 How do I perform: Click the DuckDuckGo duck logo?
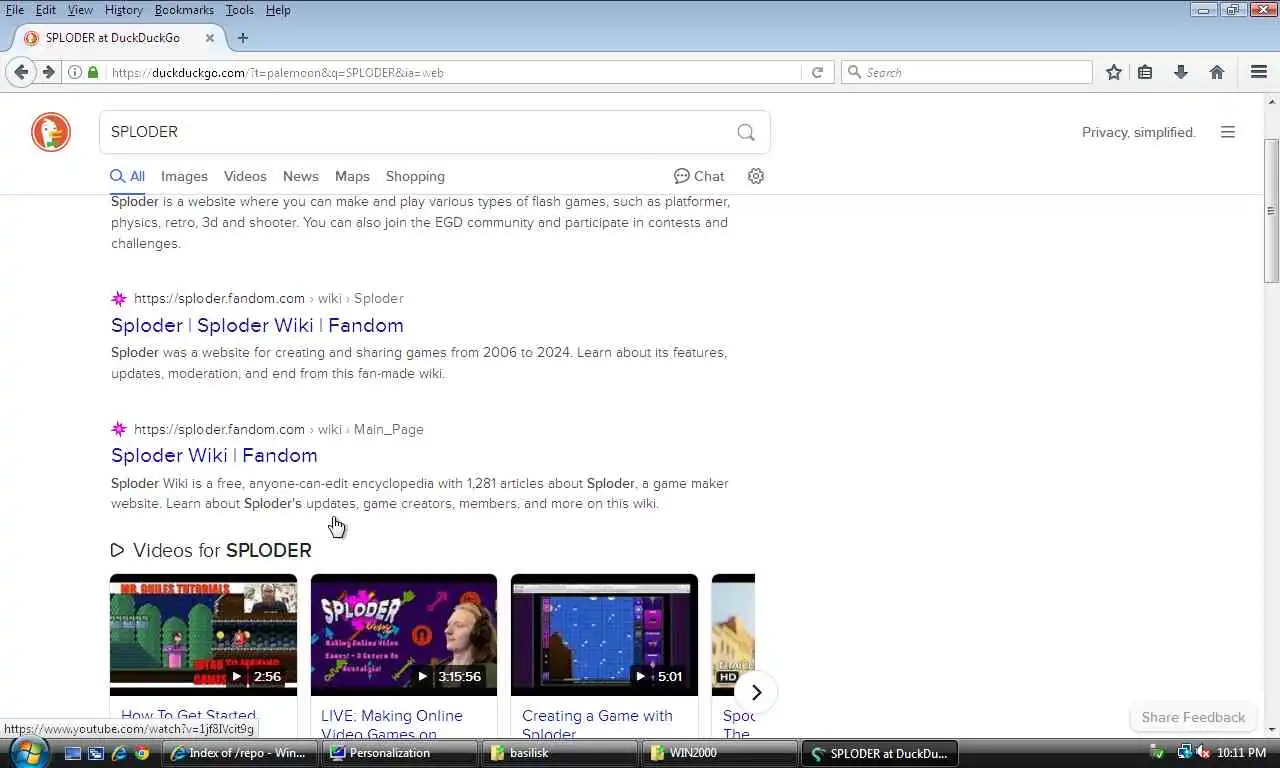pyautogui.click(x=51, y=132)
